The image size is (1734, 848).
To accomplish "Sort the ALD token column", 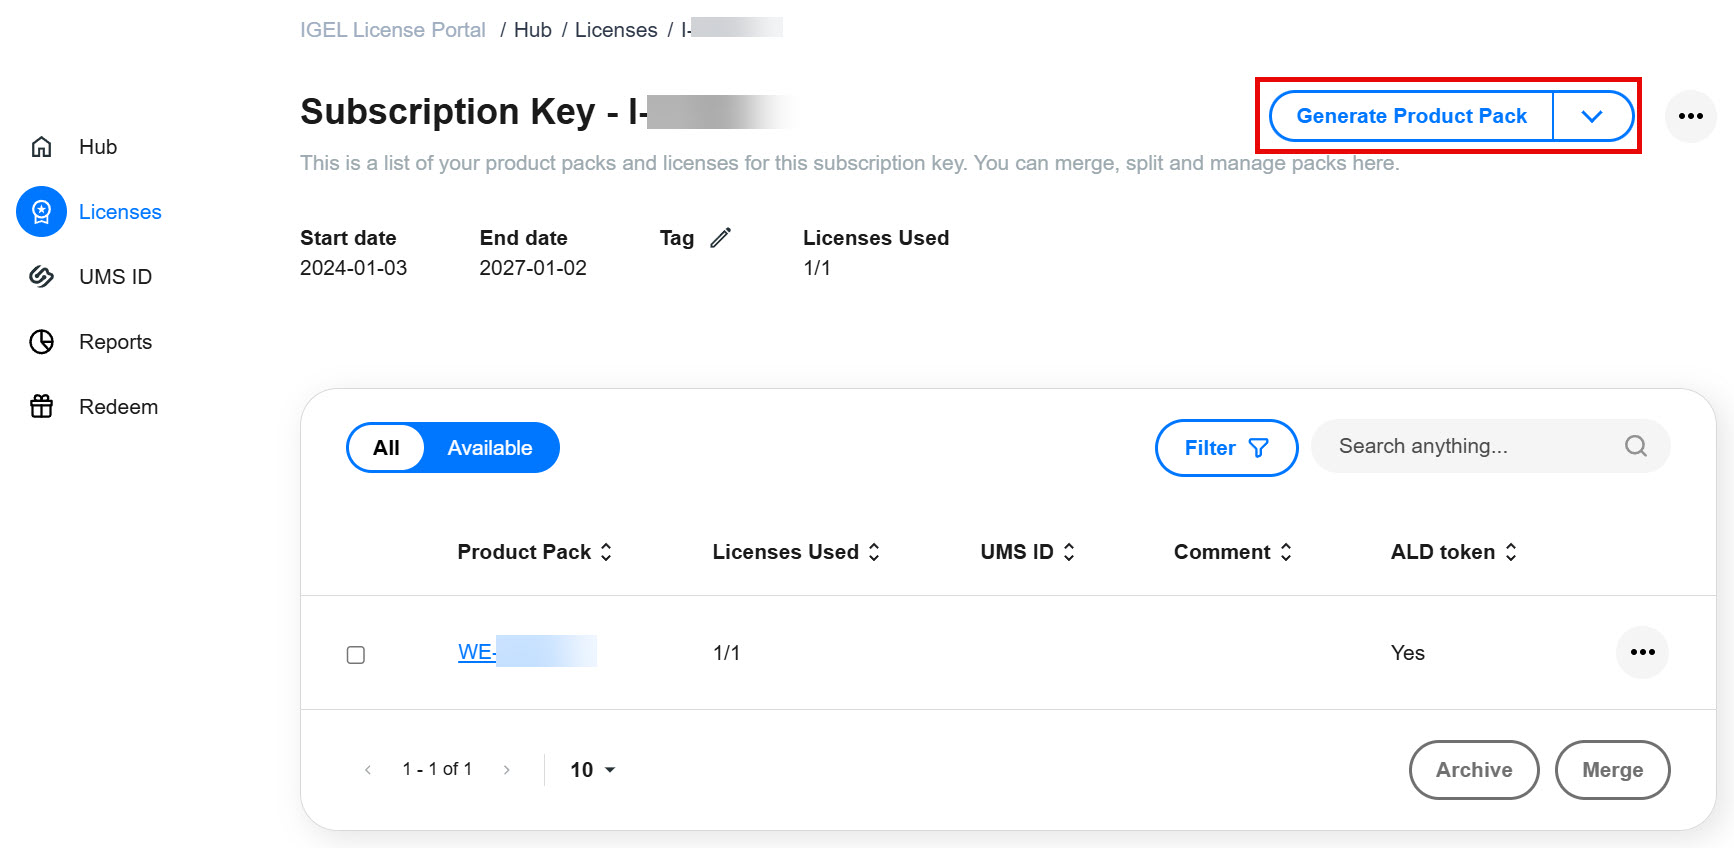I will (x=1511, y=551).
